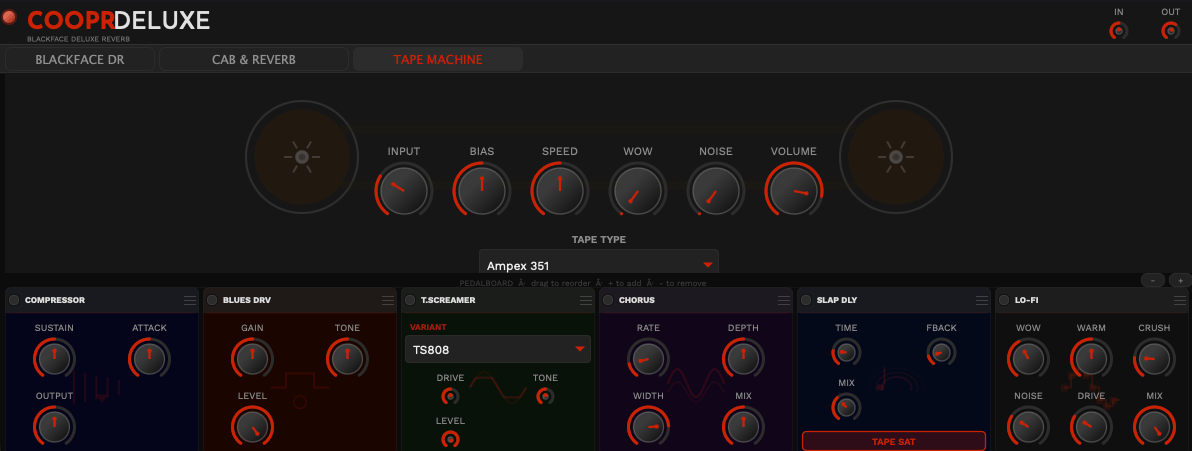Click the 'TAPE TYPE' label
The height and width of the screenshot is (451, 1192).
pos(599,240)
